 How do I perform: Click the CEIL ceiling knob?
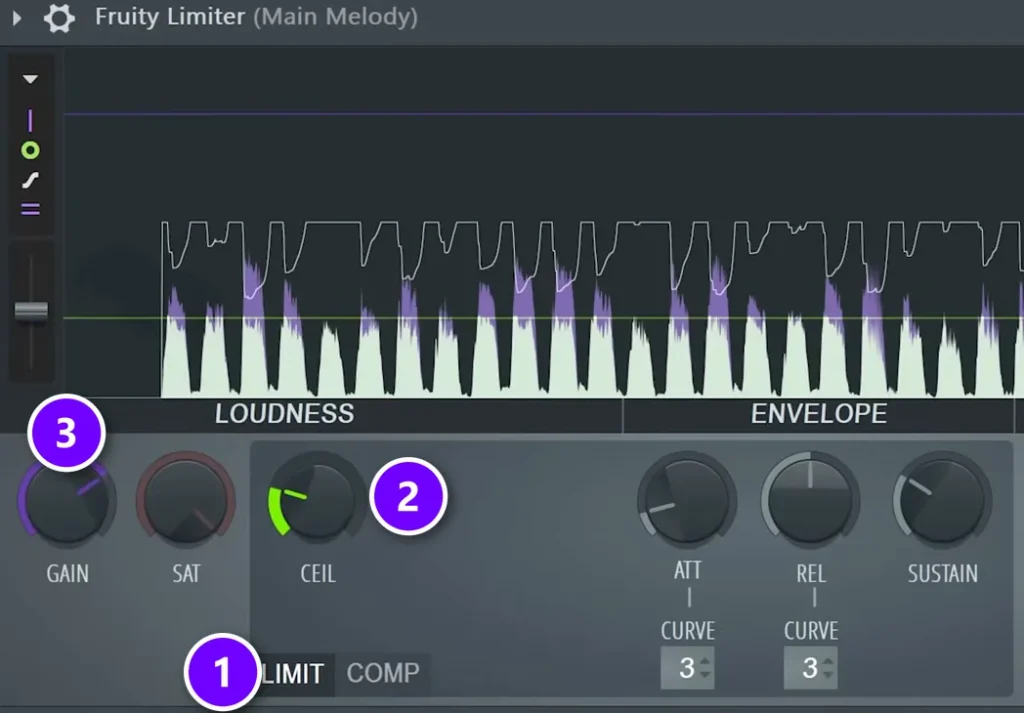point(317,501)
